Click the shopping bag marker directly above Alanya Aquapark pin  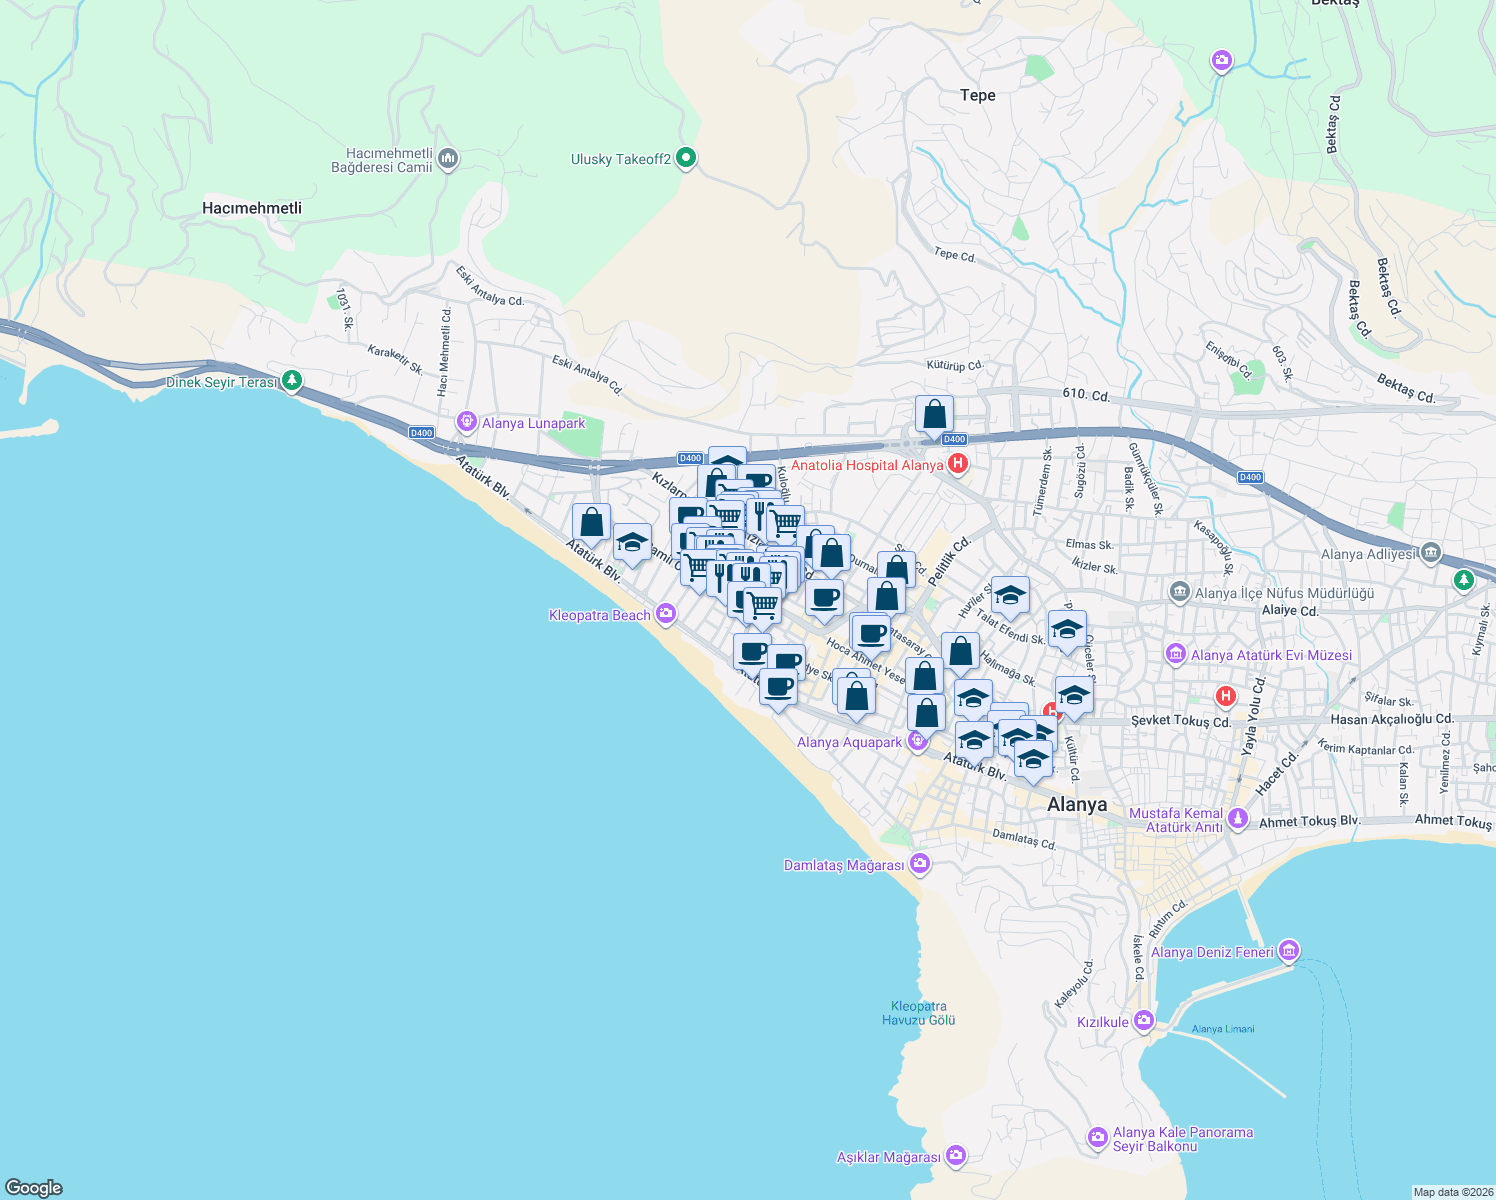tap(926, 714)
